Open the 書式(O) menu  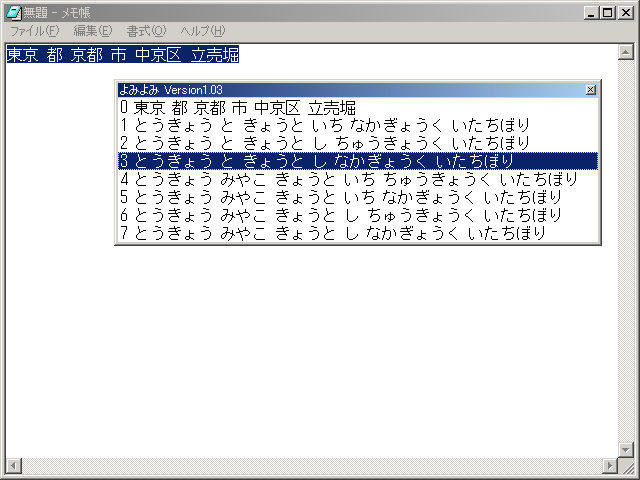click(147, 31)
